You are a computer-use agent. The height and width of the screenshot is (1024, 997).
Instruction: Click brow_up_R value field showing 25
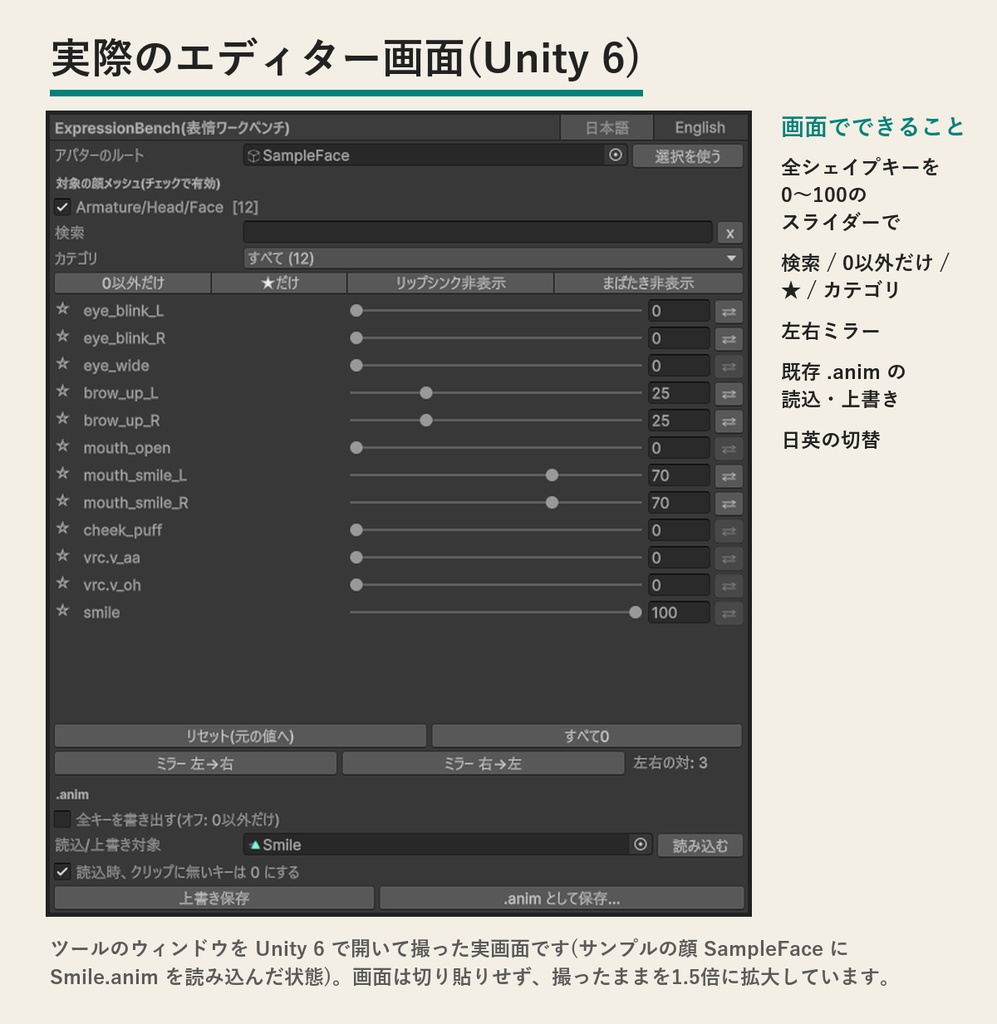[x=678, y=421]
